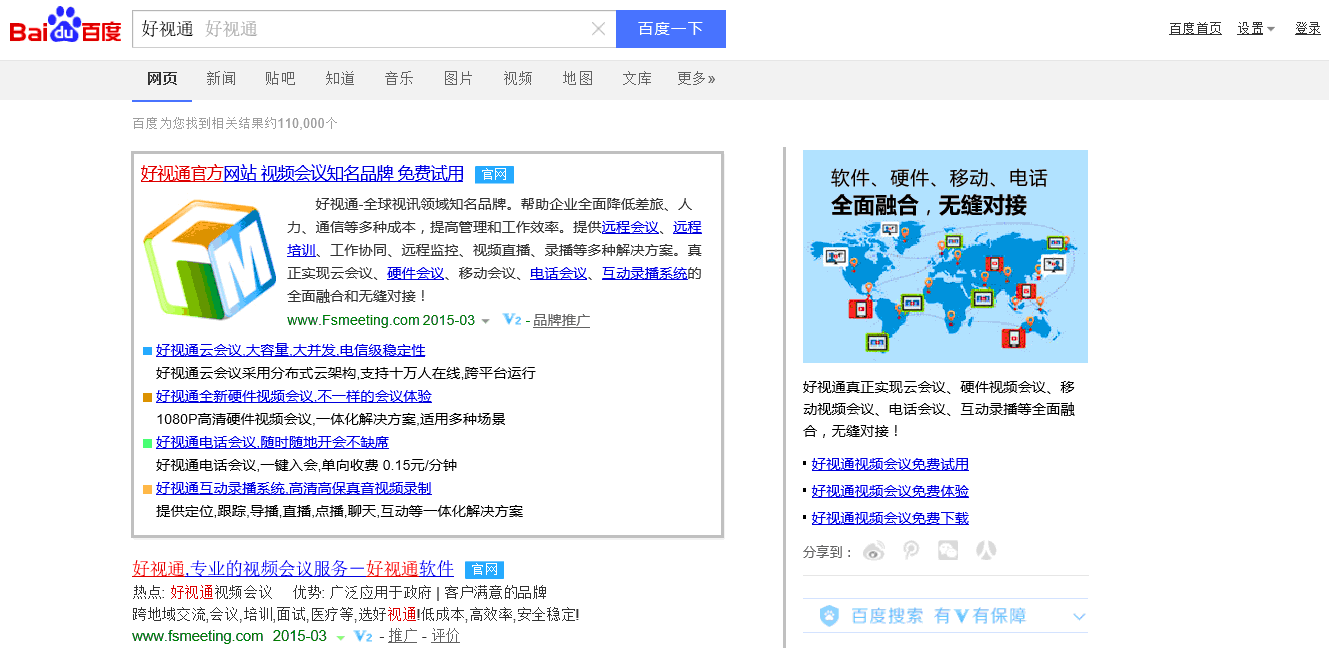
Task: Clear the search box with the X icon
Action: pos(598,29)
